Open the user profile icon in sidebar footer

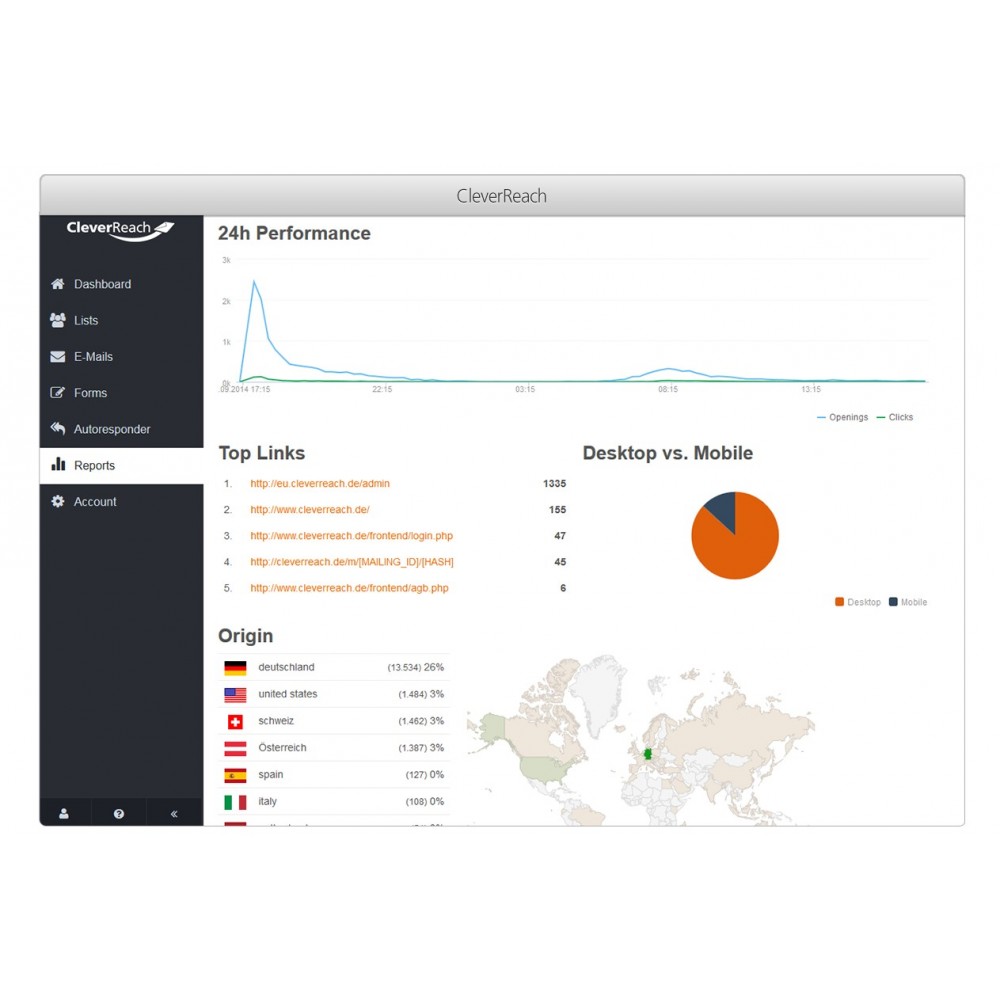pos(64,814)
